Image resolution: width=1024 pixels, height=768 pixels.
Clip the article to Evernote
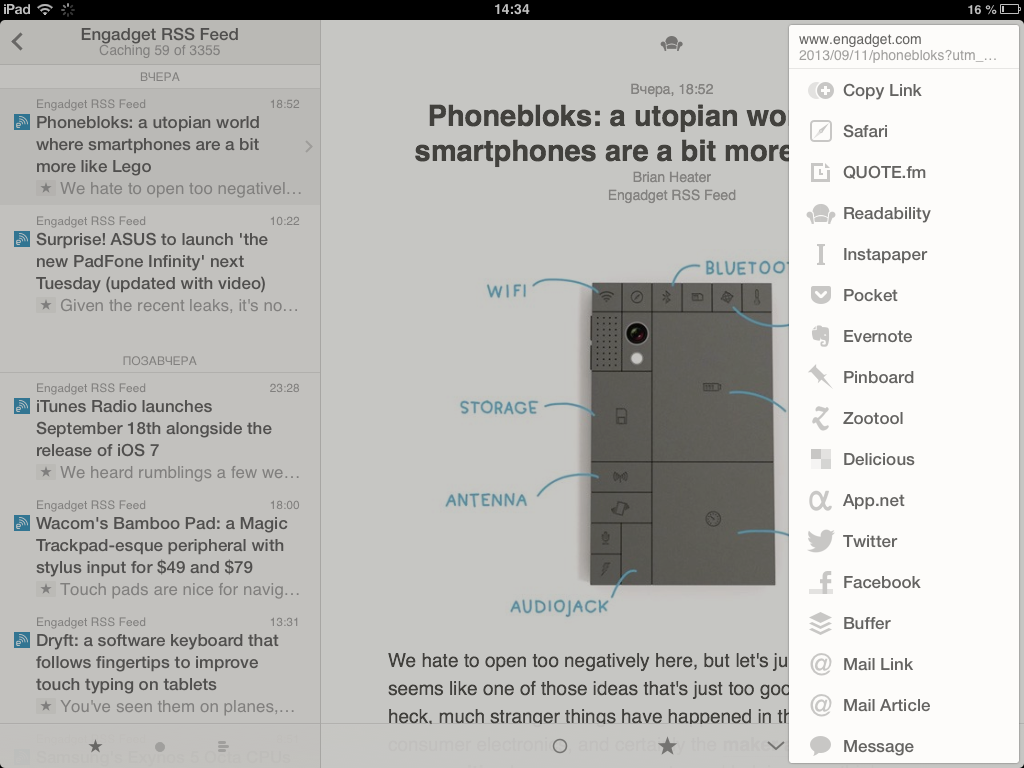tap(904, 336)
